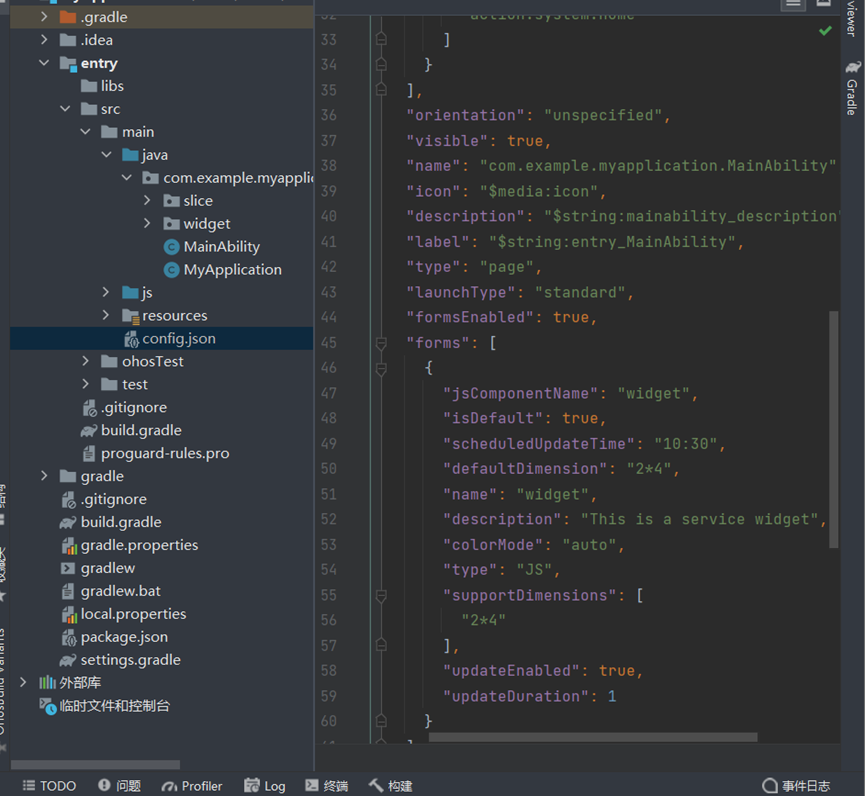Click line number 50 in gutter

[329, 469]
